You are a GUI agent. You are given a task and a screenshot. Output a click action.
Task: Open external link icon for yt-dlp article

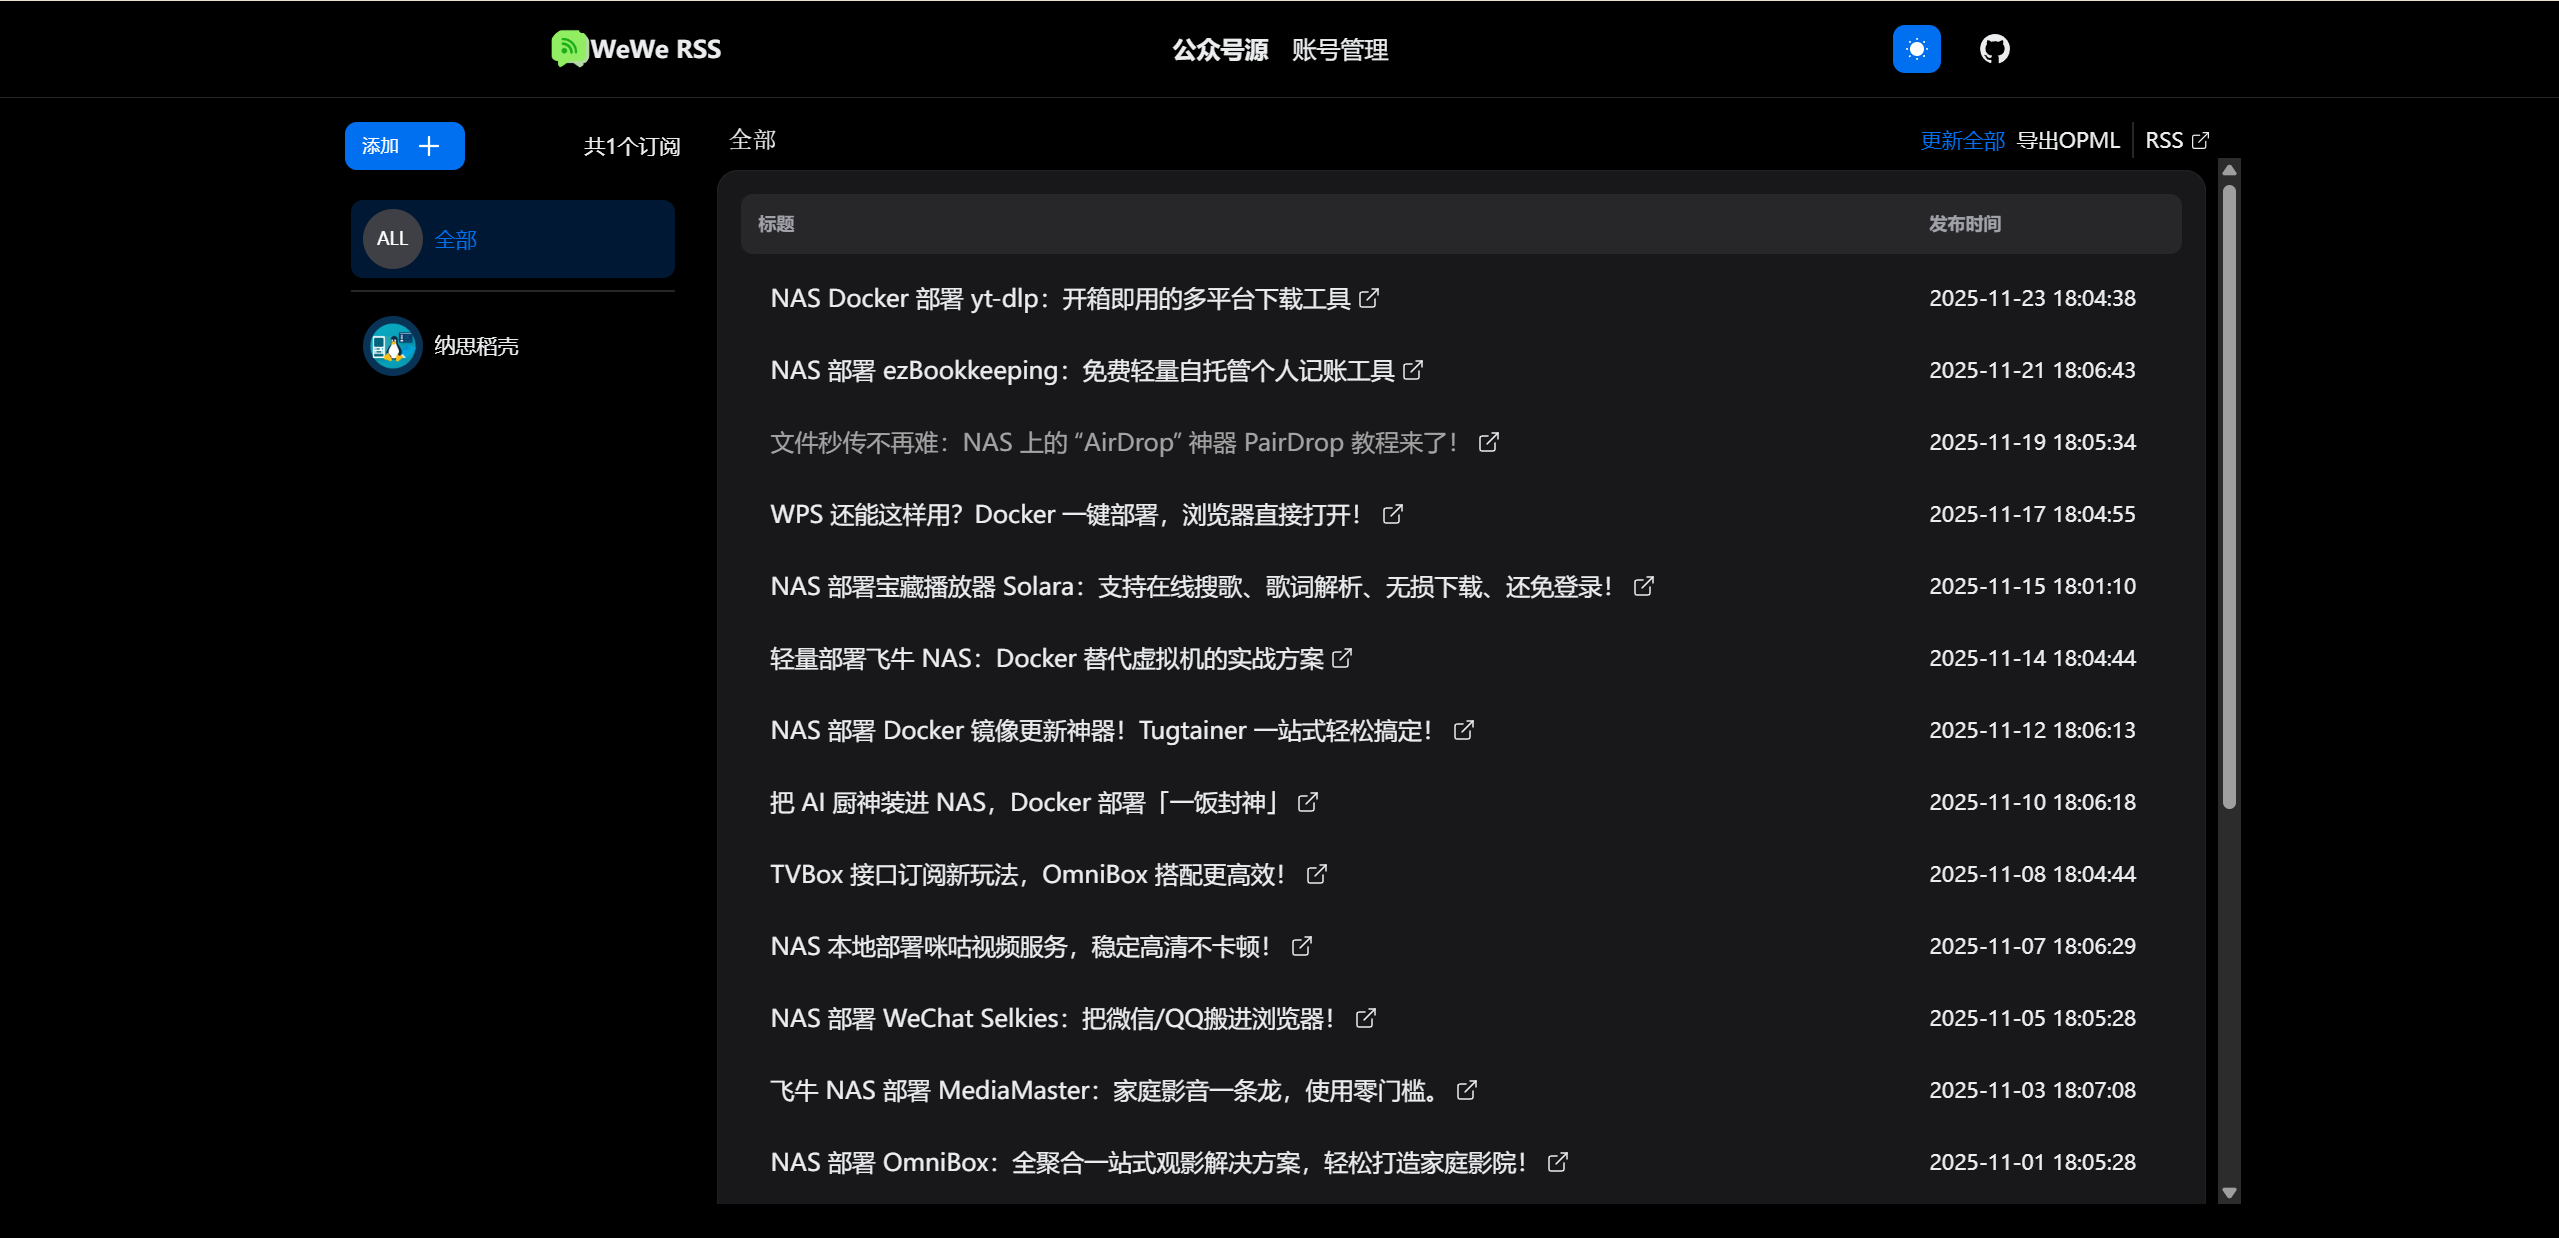coord(1369,298)
